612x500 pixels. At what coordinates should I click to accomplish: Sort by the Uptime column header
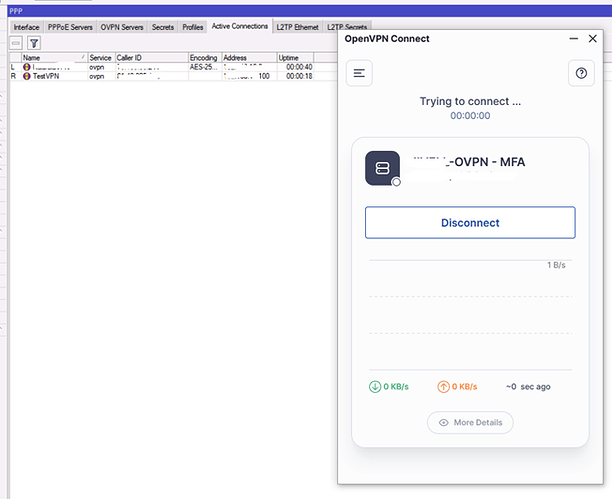[x=295, y=58]
